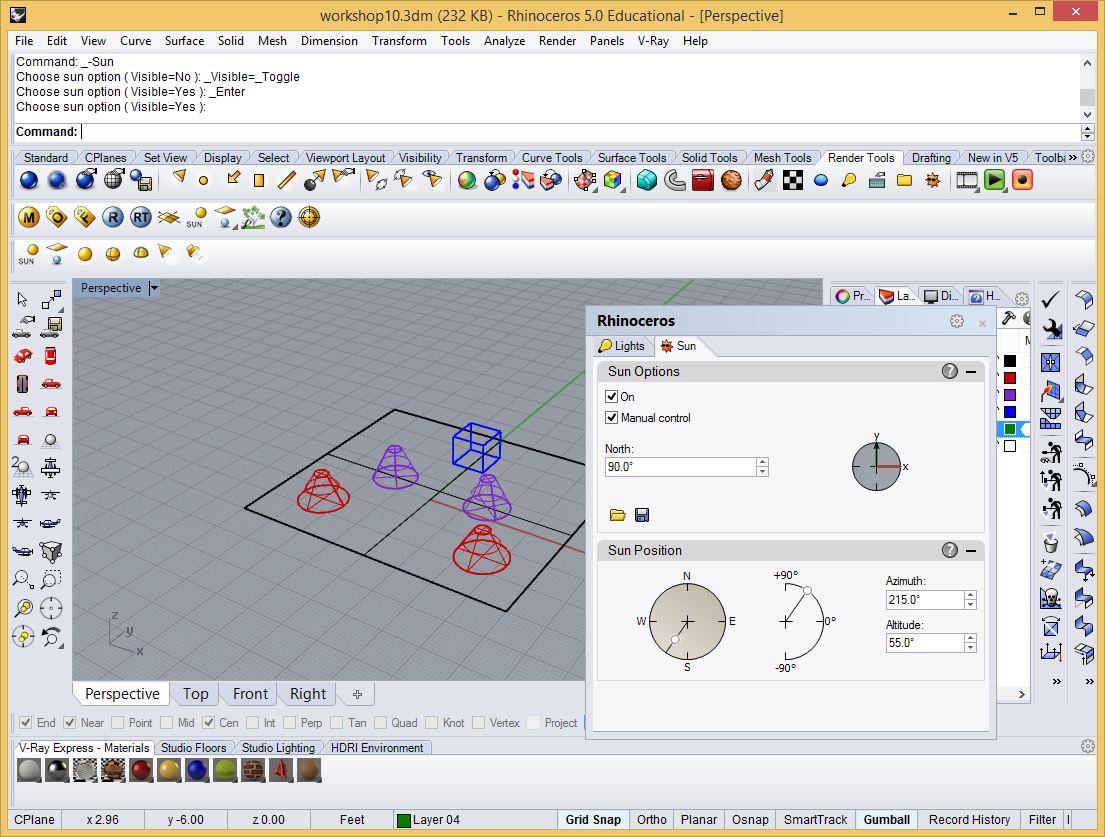Viewport: 1105px width, 837px height.
Task: Enable the Point osnap checkbox
Action: [x=118, y=723]
